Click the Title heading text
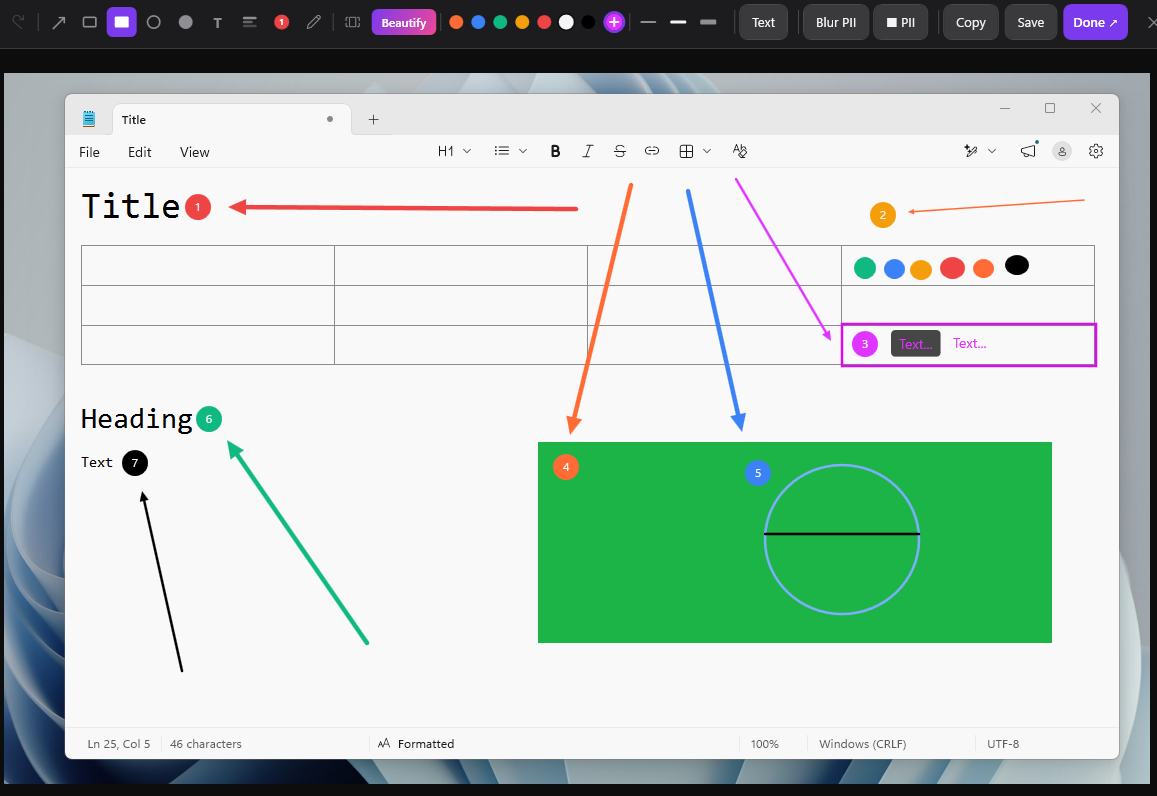This screenshot has height=796, width=1157. (x=131, y=206)
